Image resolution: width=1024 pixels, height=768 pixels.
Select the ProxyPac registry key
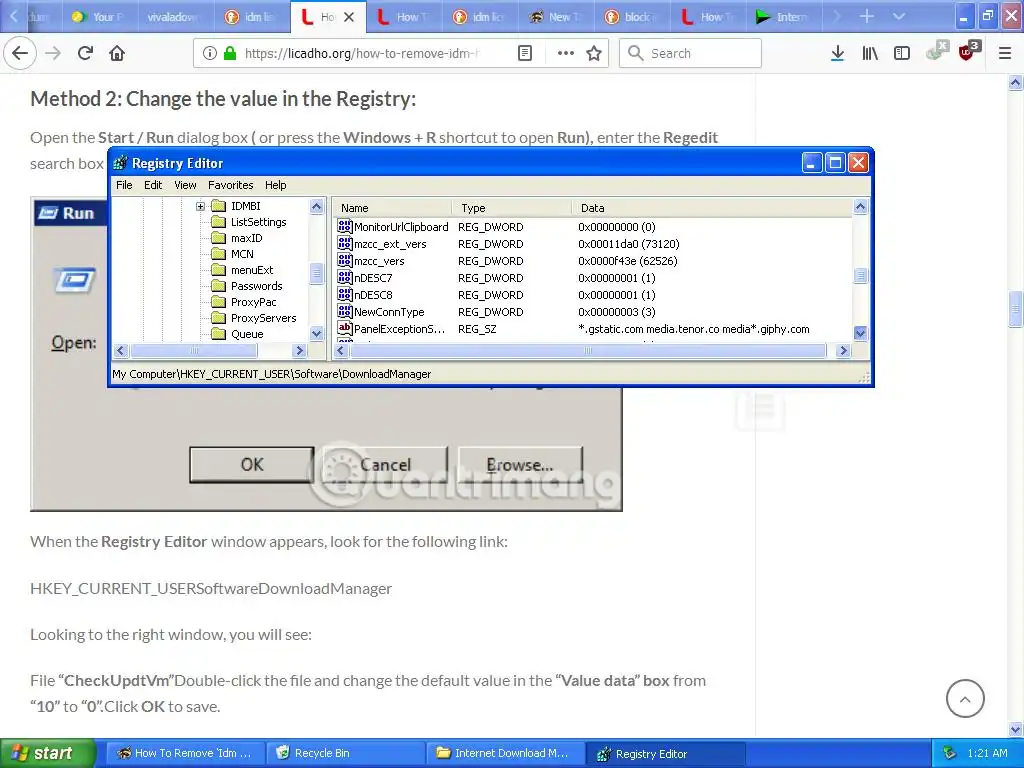tap(253, 302)
